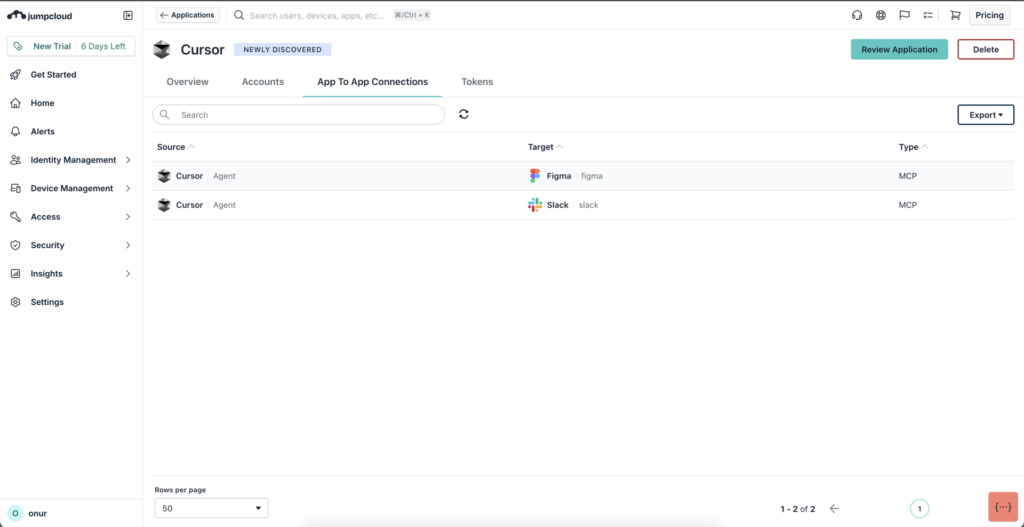This screenshot has height=527, width=1024.
Task: Click the Alerts bell icon
Action: coord(16,132)
